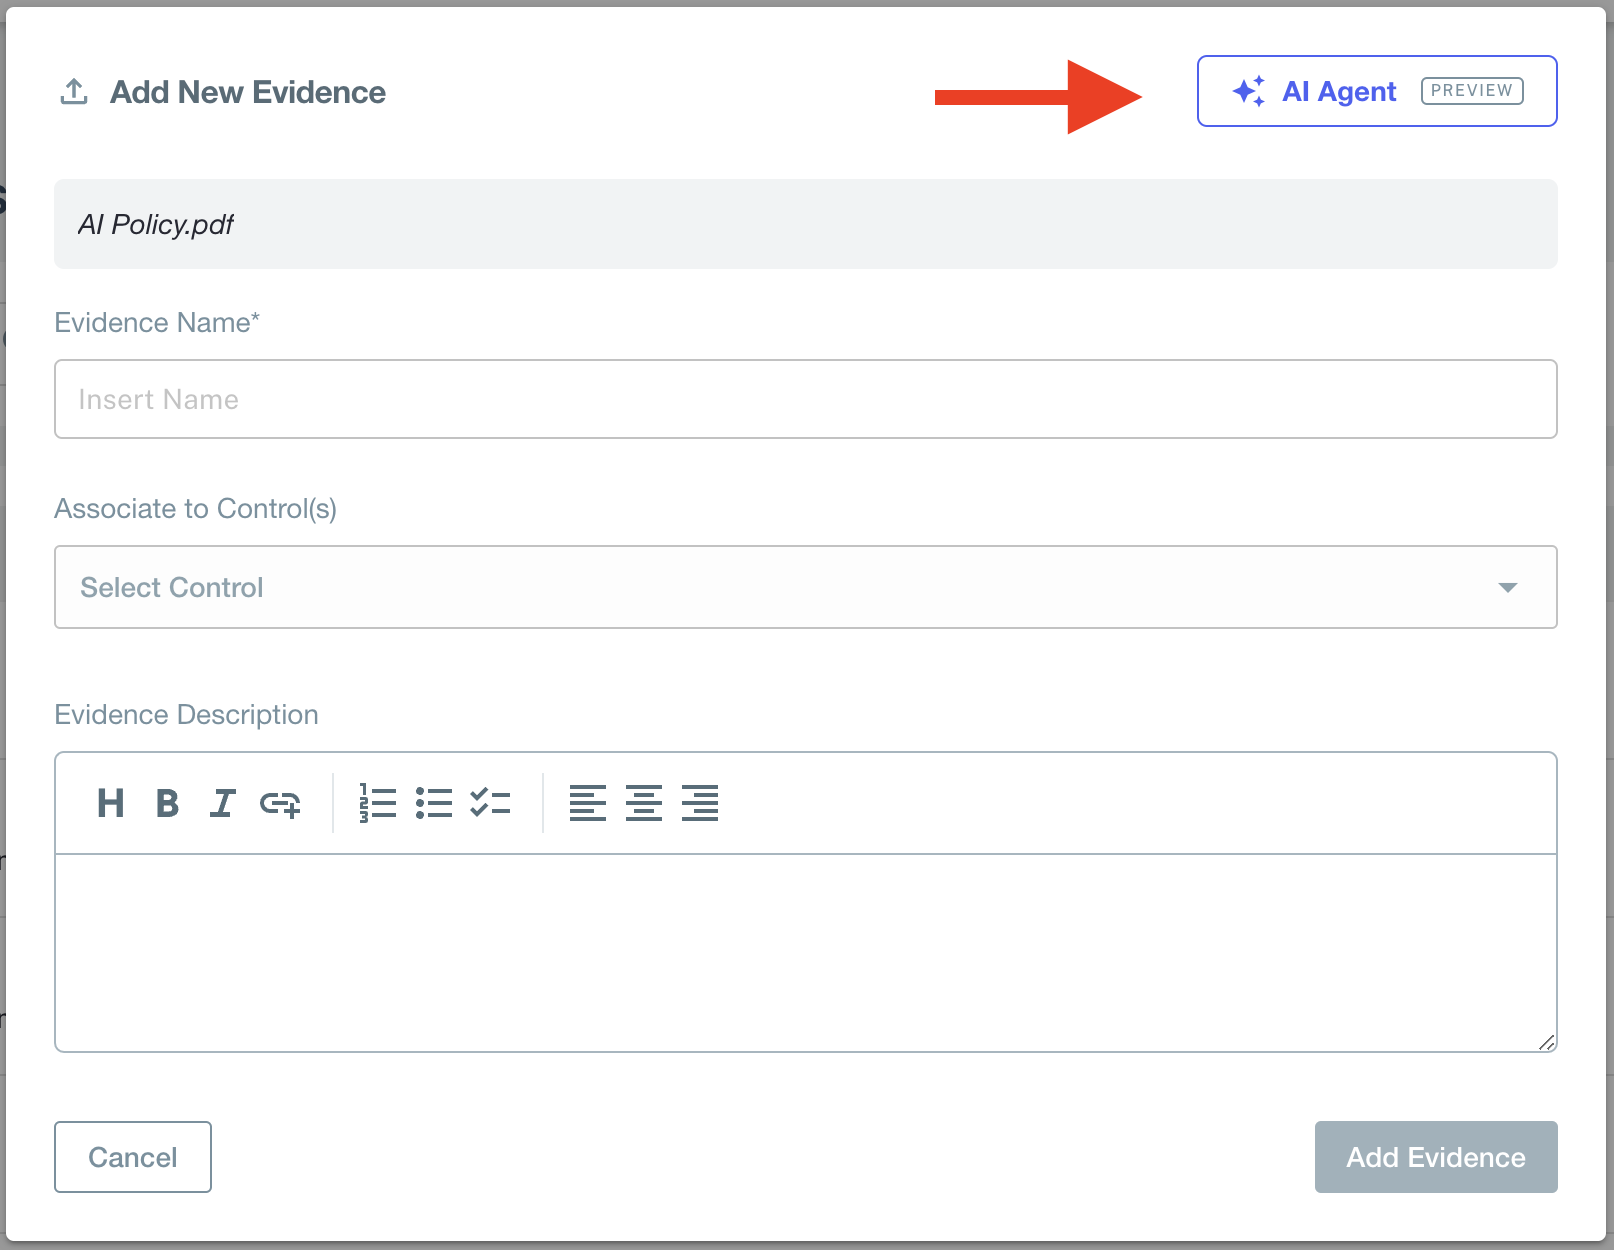Align description text to the right
The image size is (1614, 1250).
click(700, 803)
